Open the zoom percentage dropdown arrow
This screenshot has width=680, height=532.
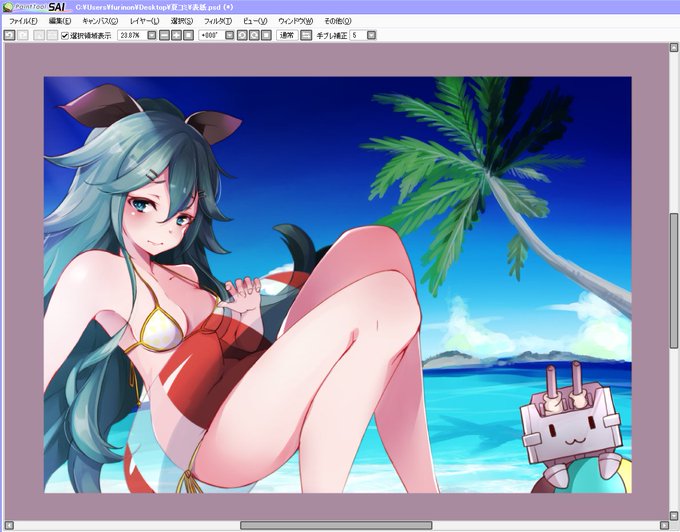point(151,36)
